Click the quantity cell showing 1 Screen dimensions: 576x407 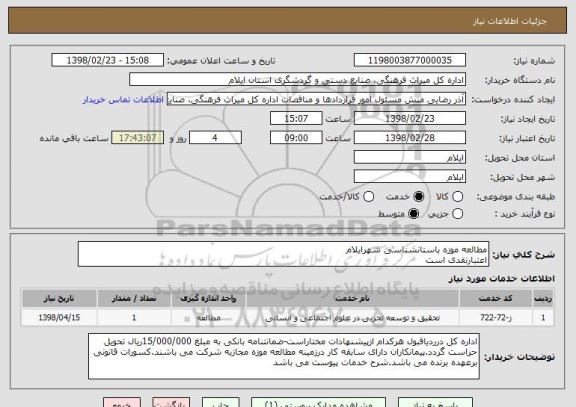[134, 317]
